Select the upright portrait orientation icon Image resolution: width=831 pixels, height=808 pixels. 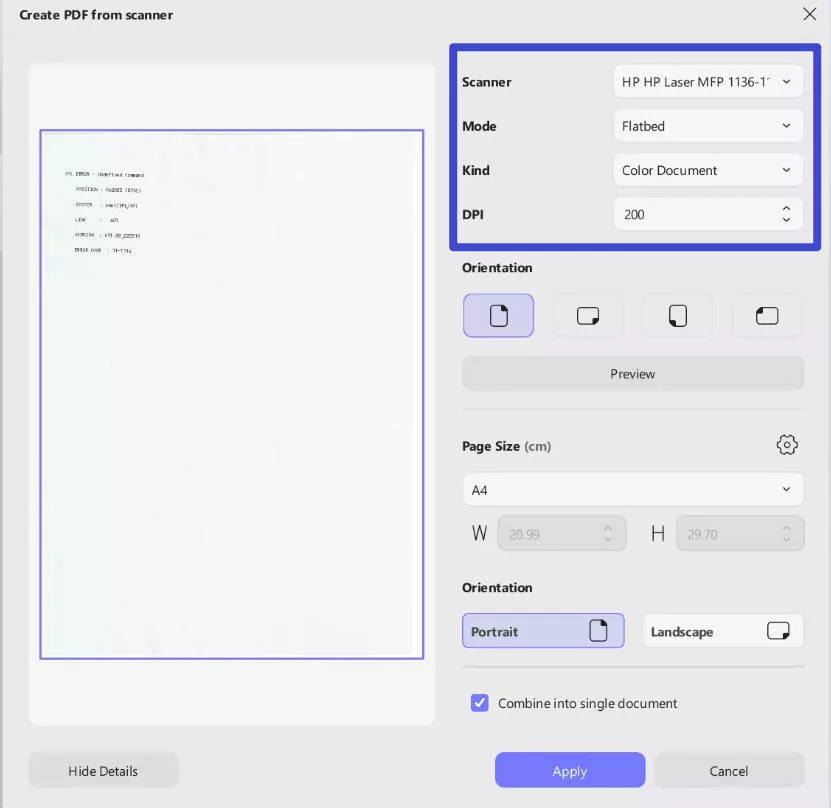tap(498, 315)
